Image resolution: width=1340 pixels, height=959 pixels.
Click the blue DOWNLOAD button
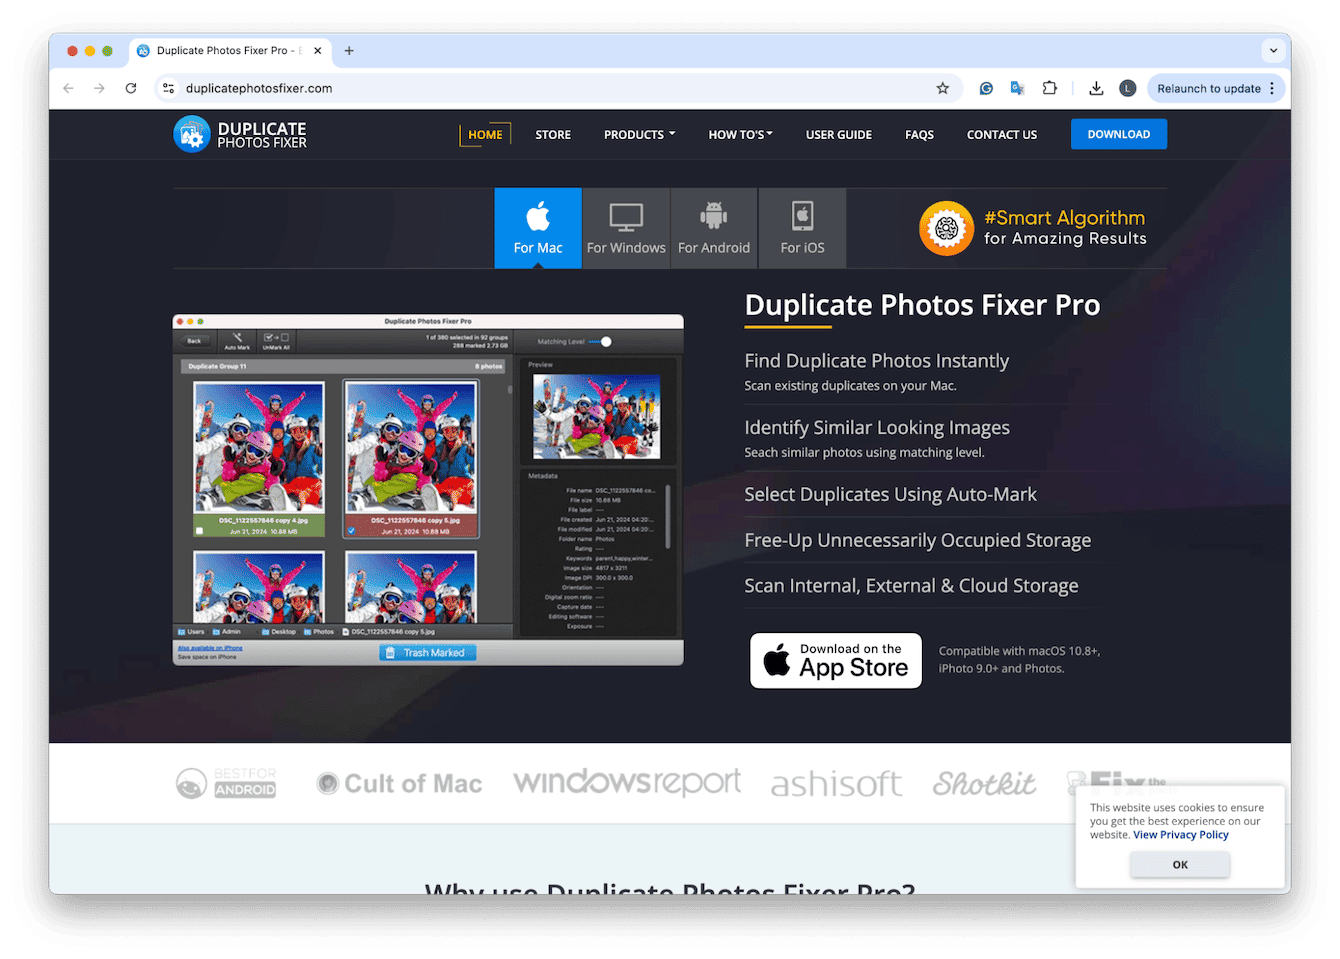(x=1118, y=133)
